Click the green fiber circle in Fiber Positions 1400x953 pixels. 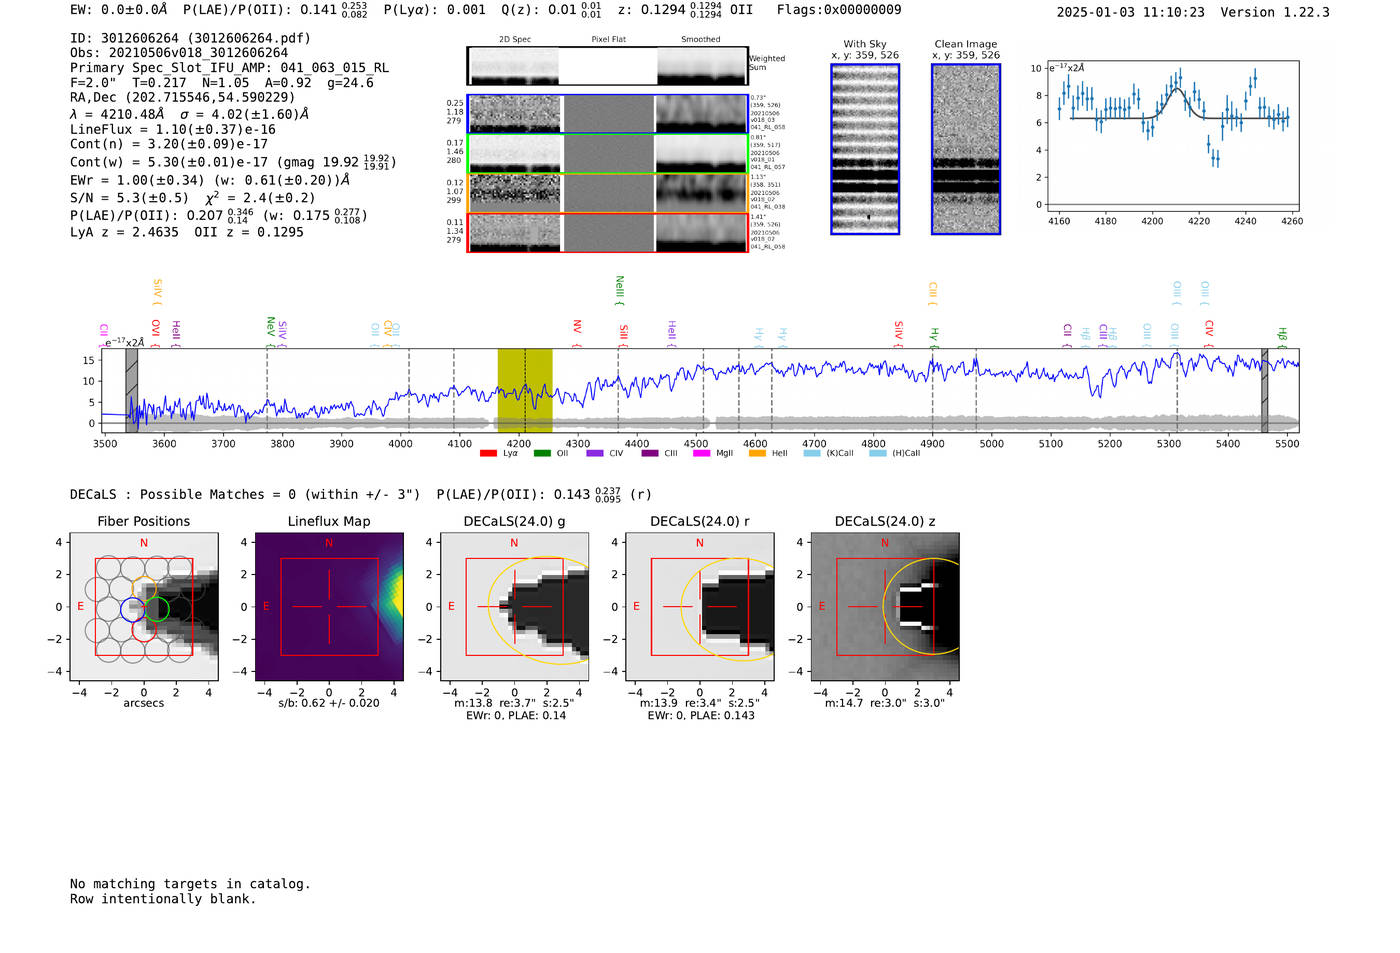(157, 608)
